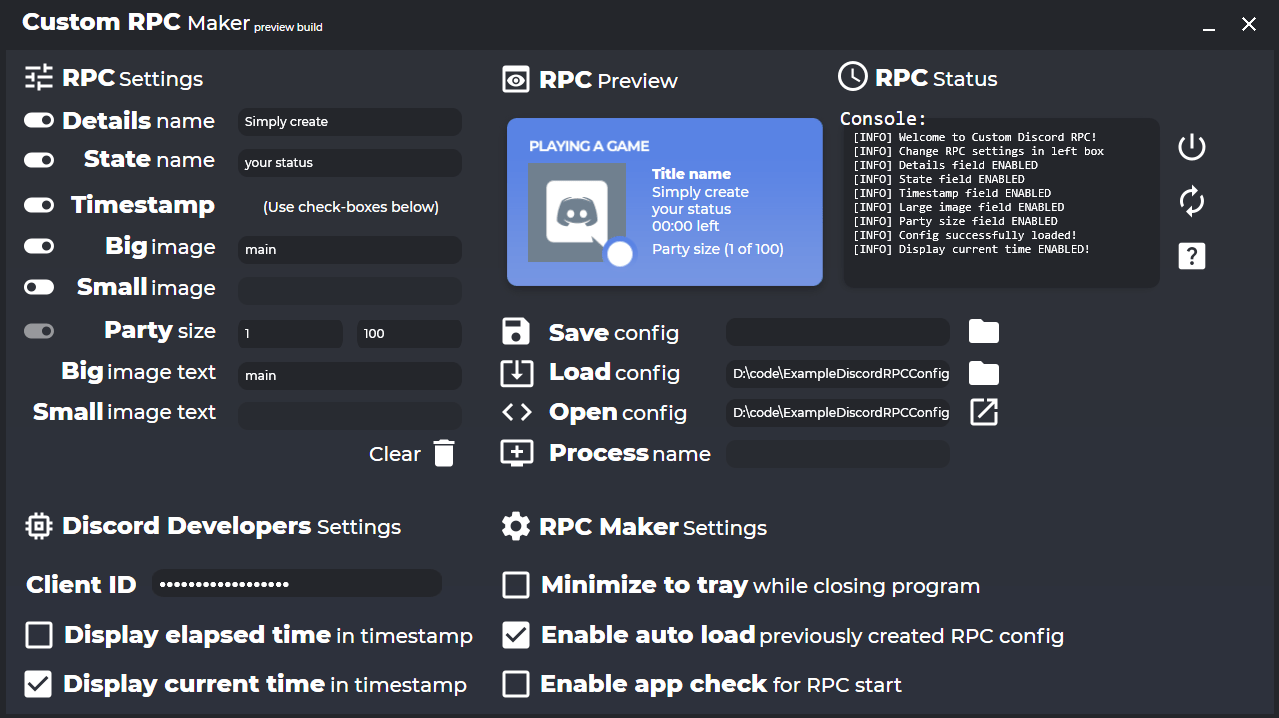Browse folder for Load config path
Viewport: 1279px width, 718px height.
tap(984, 373)
